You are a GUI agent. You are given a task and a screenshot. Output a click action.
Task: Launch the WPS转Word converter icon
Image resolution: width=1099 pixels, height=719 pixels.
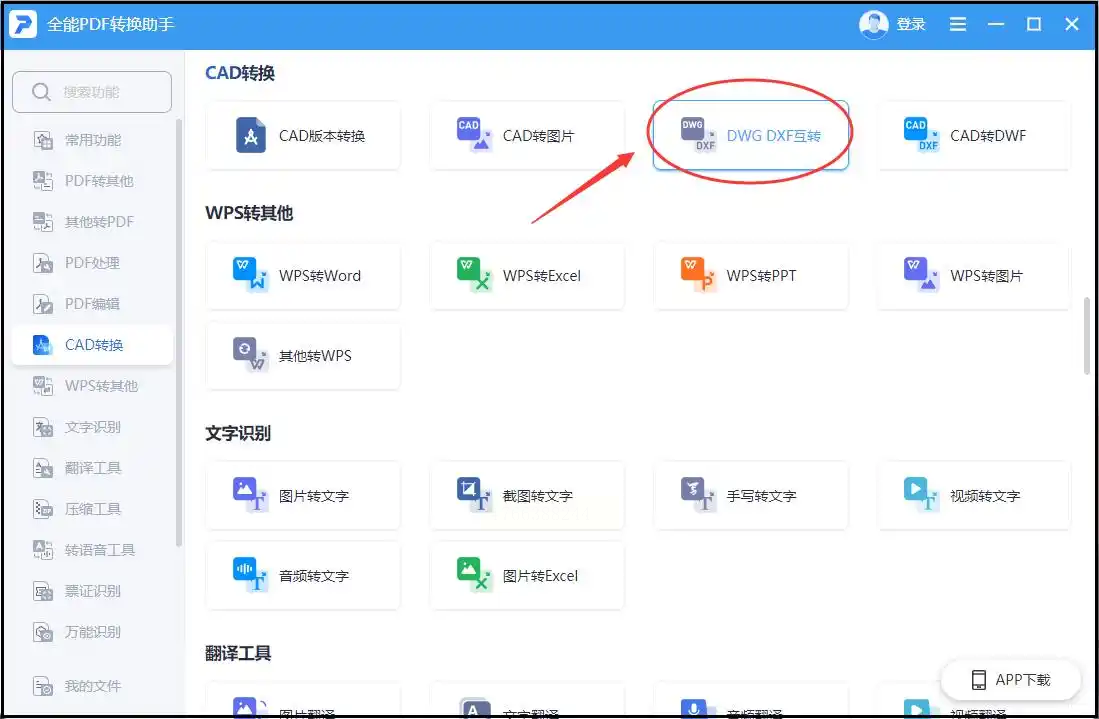pos(250,275)
